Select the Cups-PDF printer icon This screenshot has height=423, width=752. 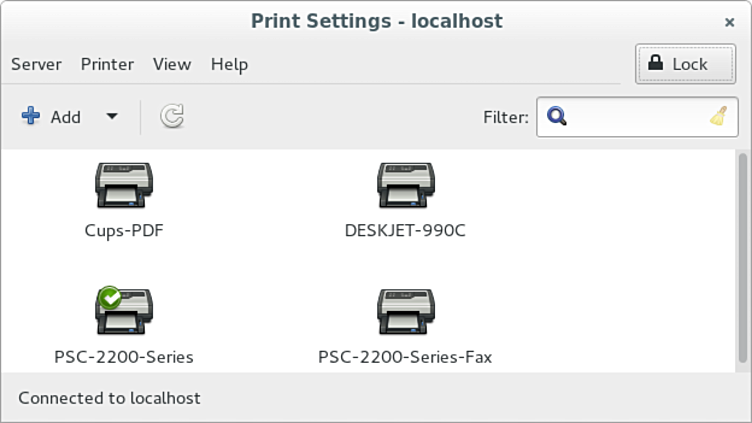[x=124, y=186]
